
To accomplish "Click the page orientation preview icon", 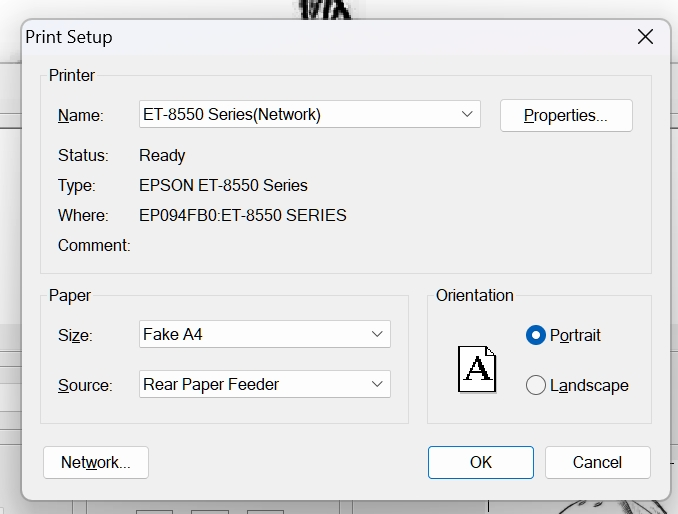I will coord(477,368).
